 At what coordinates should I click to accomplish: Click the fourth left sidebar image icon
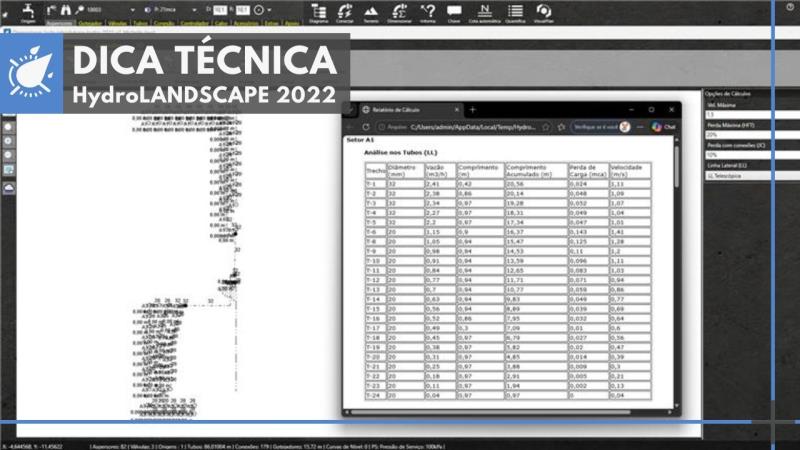[9, 170]
